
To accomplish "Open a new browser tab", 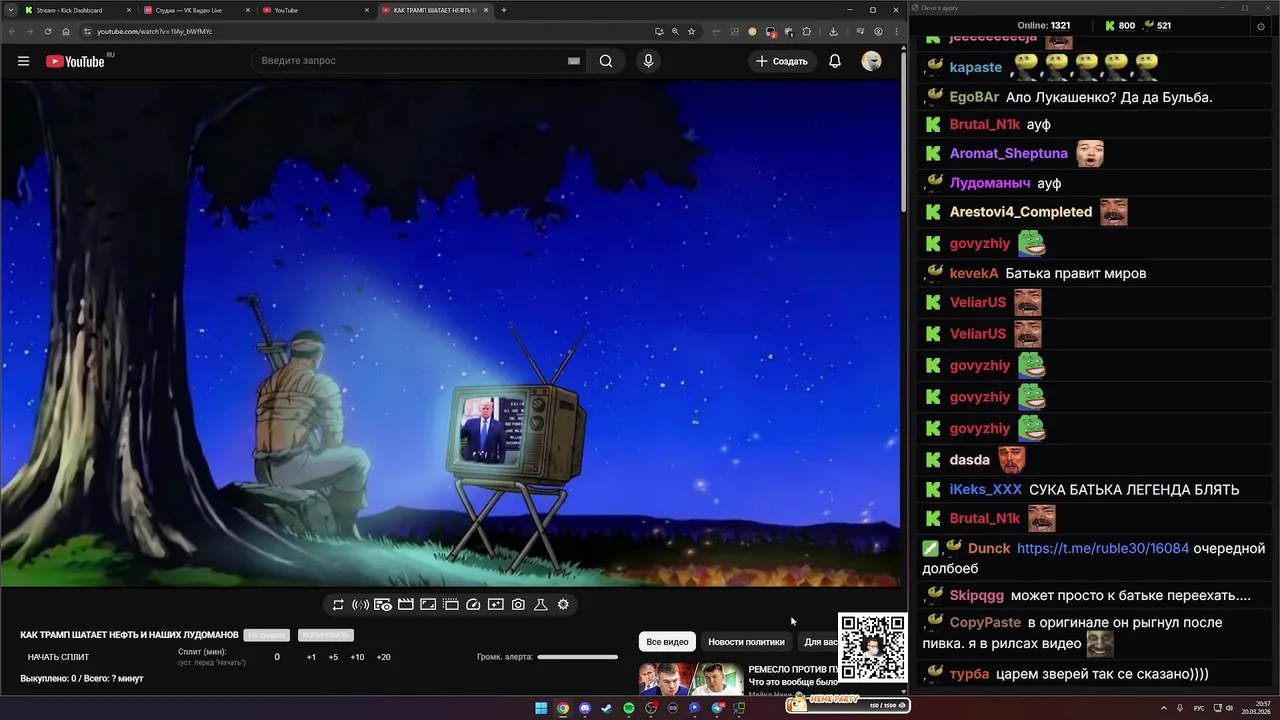I will click(504, 10).
